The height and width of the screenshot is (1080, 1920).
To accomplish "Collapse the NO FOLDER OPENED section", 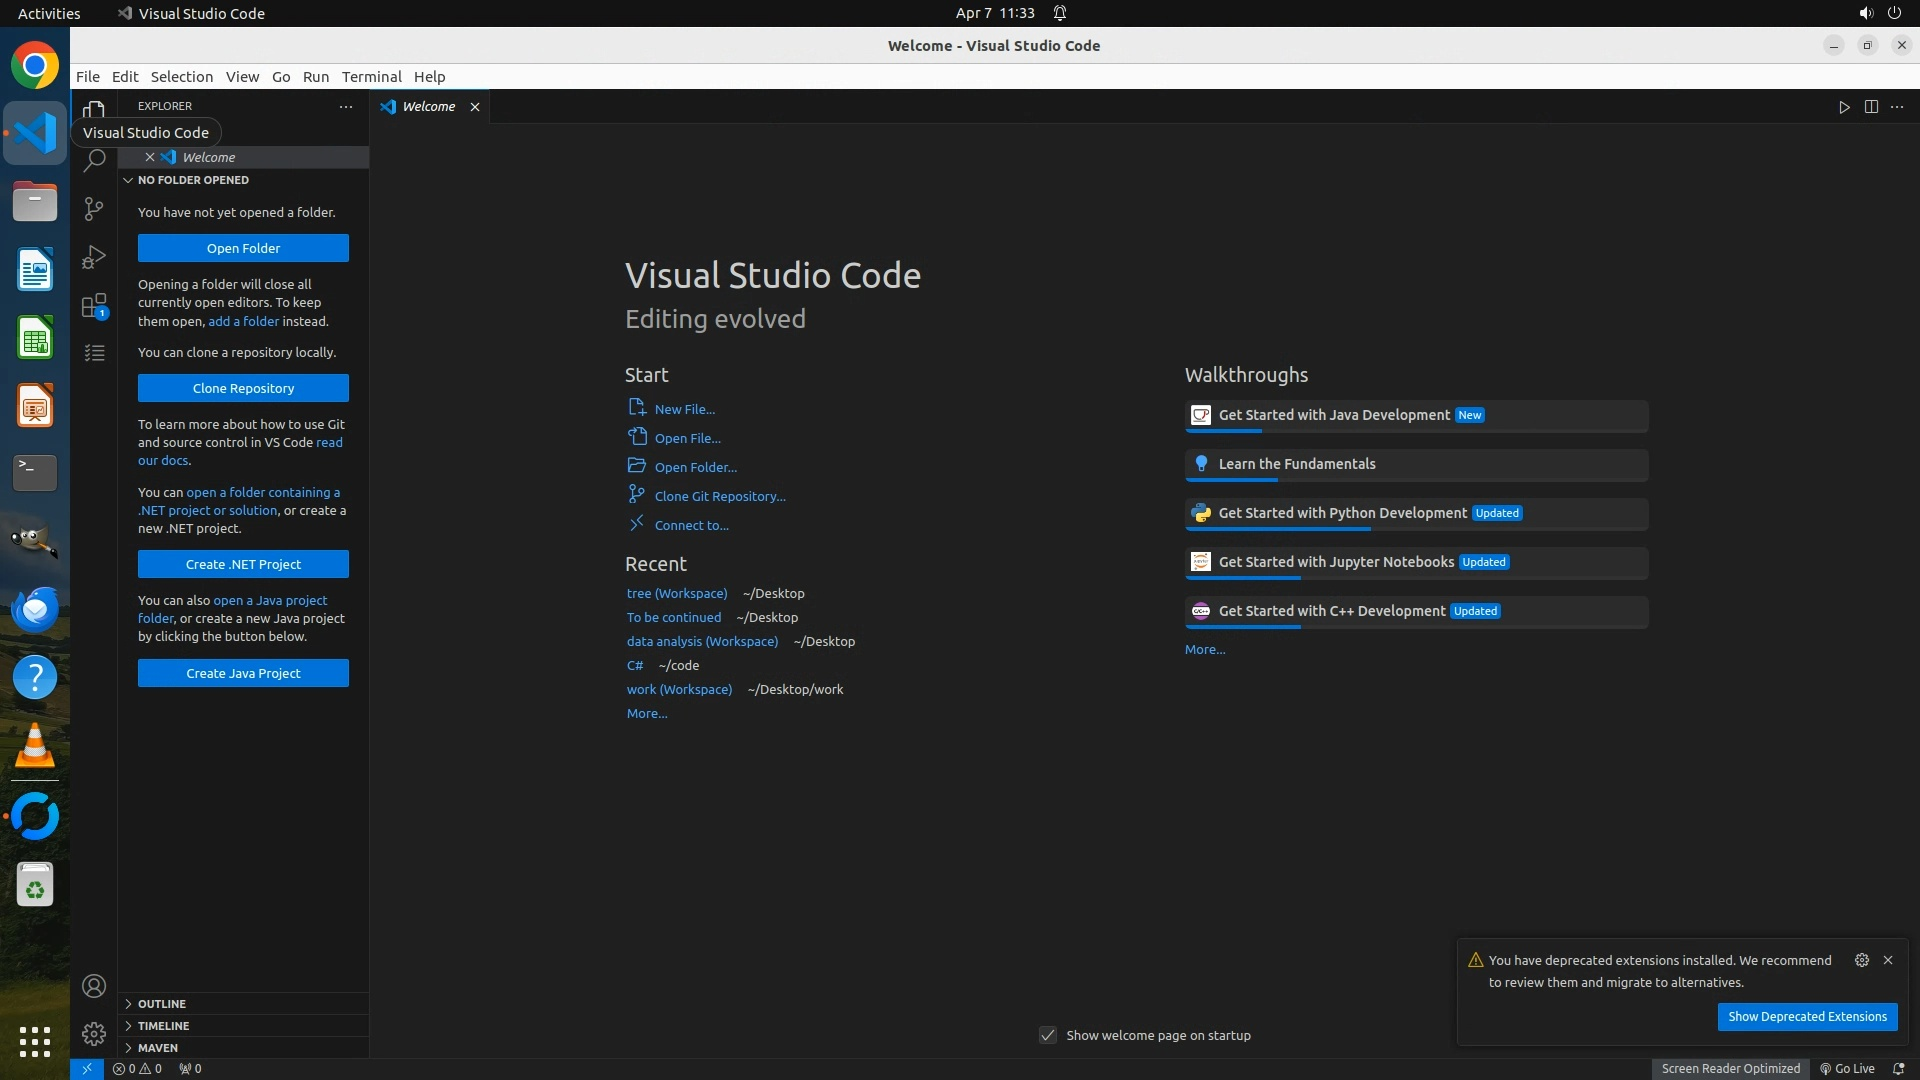I will (192, 180).
